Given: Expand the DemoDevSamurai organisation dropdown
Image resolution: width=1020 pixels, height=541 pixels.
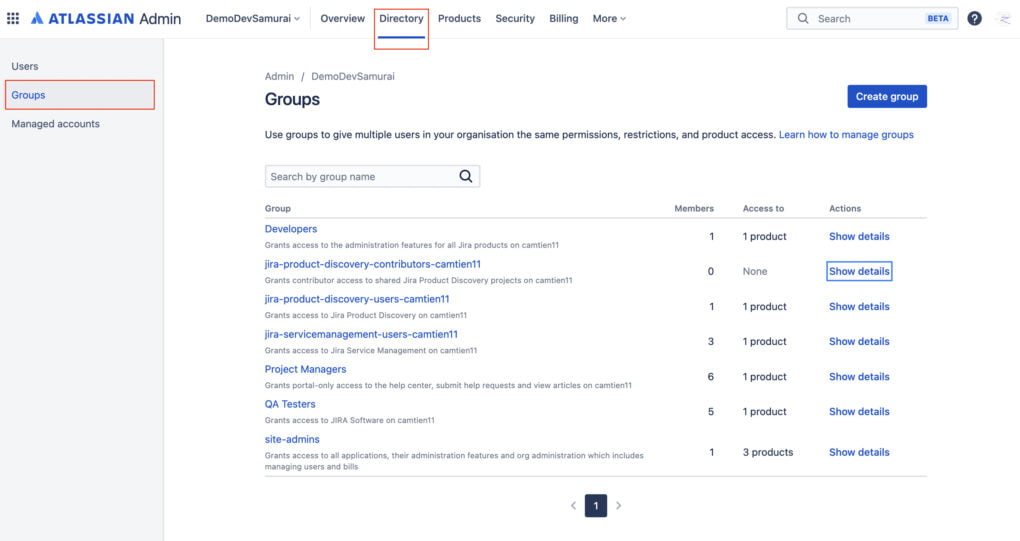Looking at the screenshot, I should [x=253, y=18].
